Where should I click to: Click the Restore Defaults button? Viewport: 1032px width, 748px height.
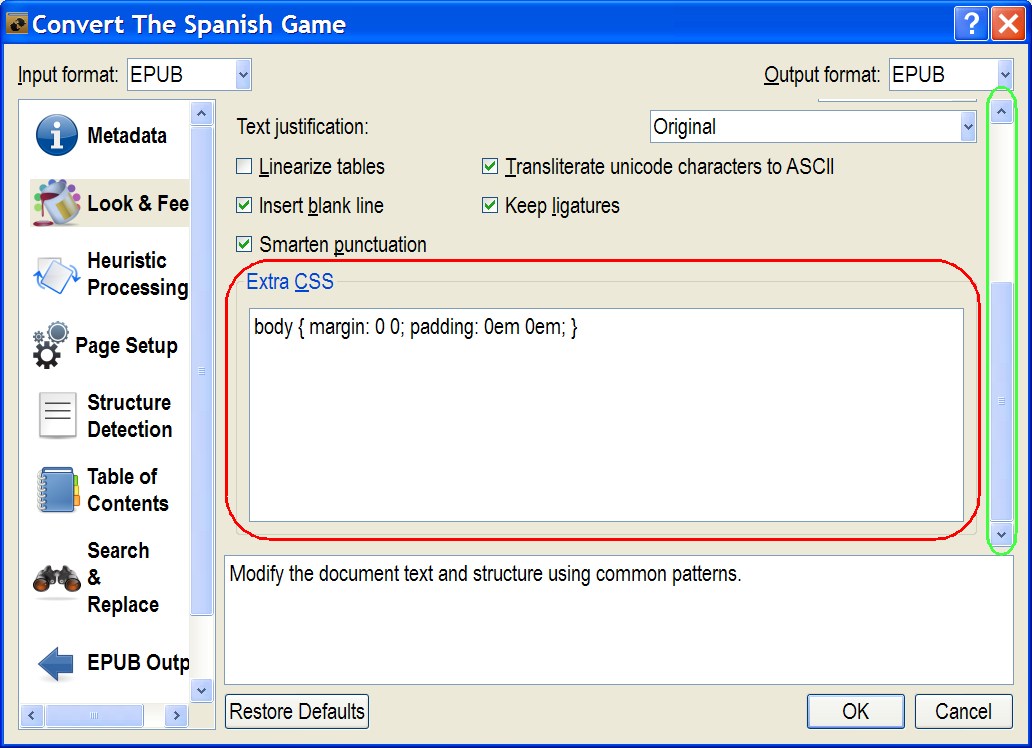[297, 712]
